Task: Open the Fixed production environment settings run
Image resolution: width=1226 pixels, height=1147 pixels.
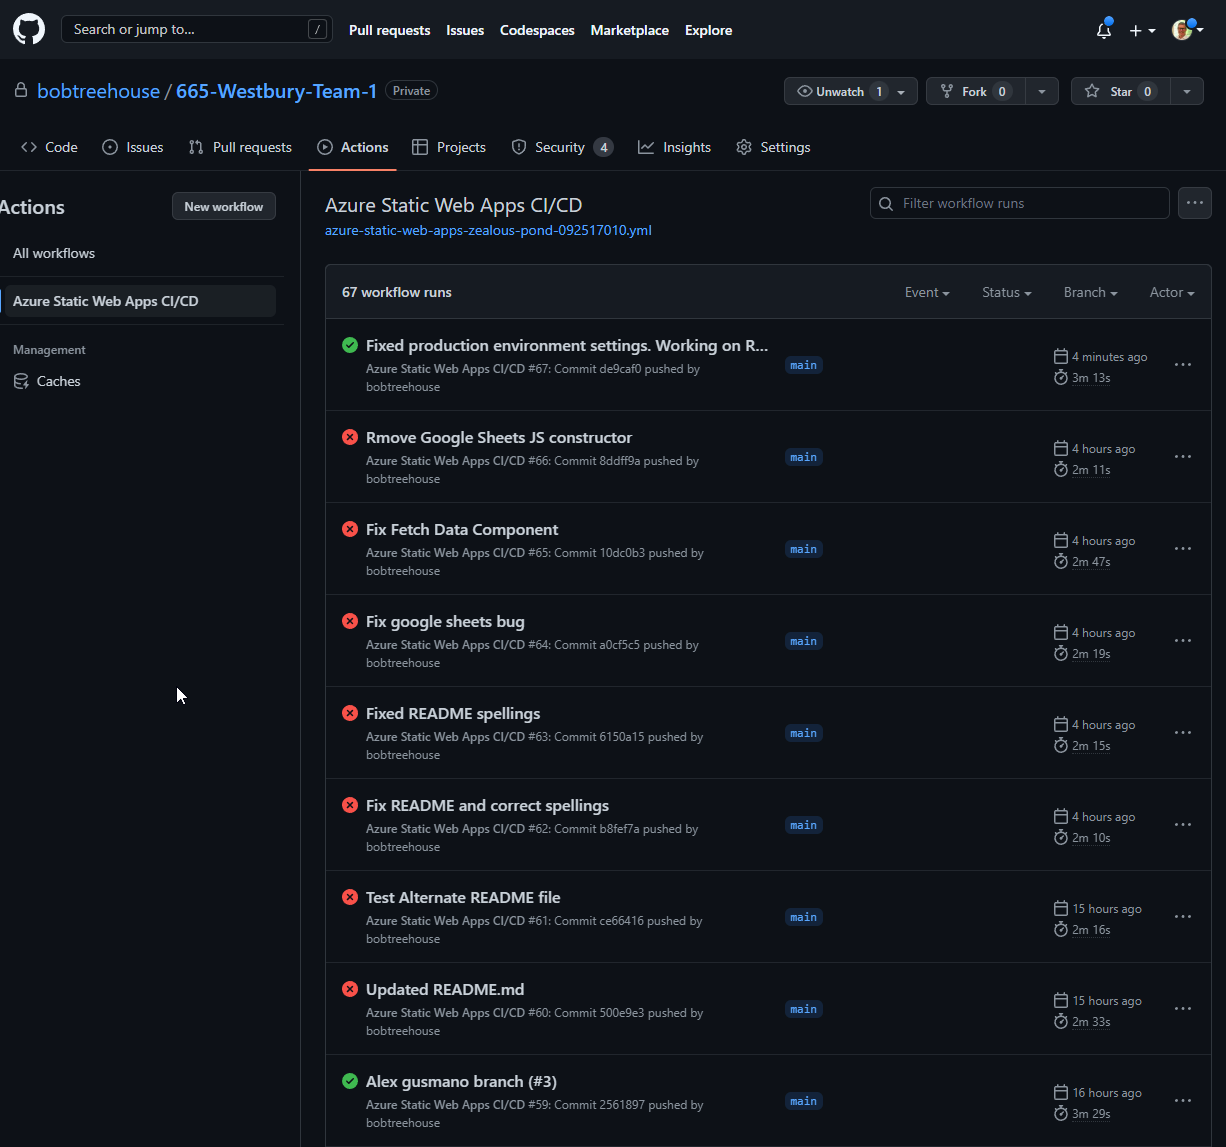Action: 567,345
